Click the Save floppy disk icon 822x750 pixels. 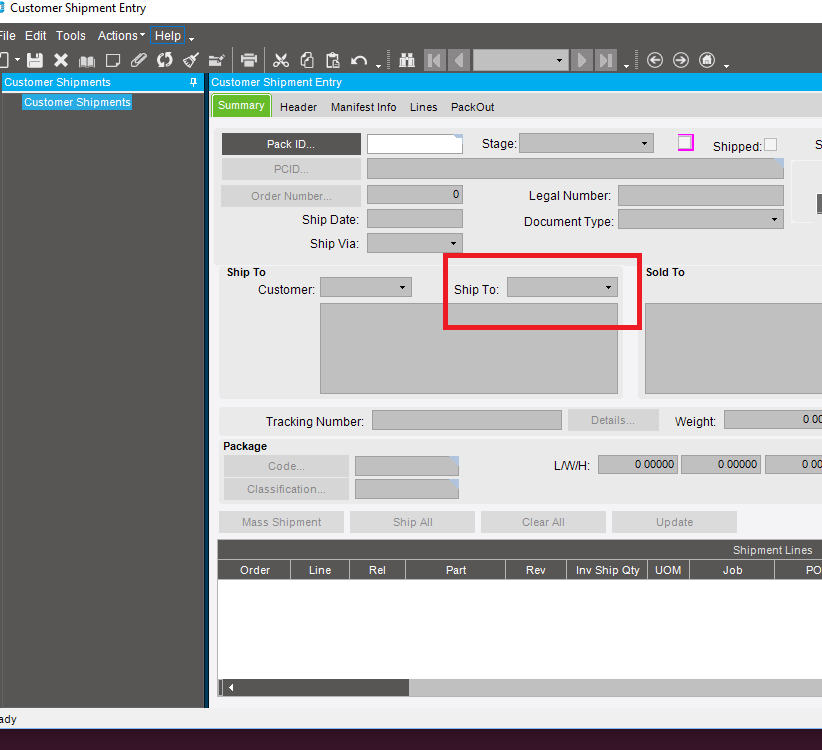pyautogui.click(x=35, y=60)
